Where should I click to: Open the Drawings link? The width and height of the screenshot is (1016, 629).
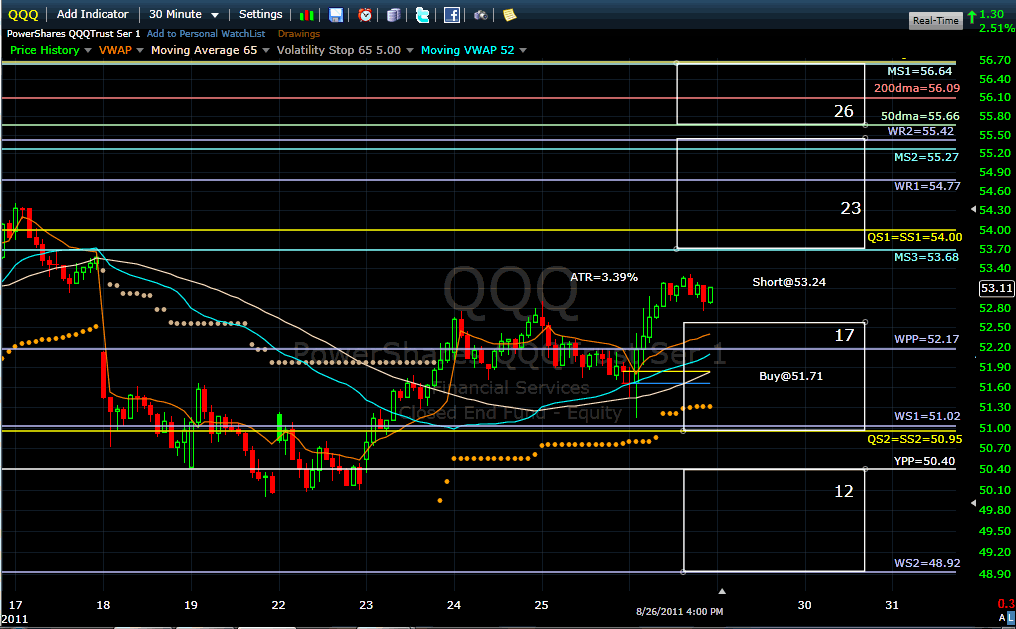pos(299,33)
